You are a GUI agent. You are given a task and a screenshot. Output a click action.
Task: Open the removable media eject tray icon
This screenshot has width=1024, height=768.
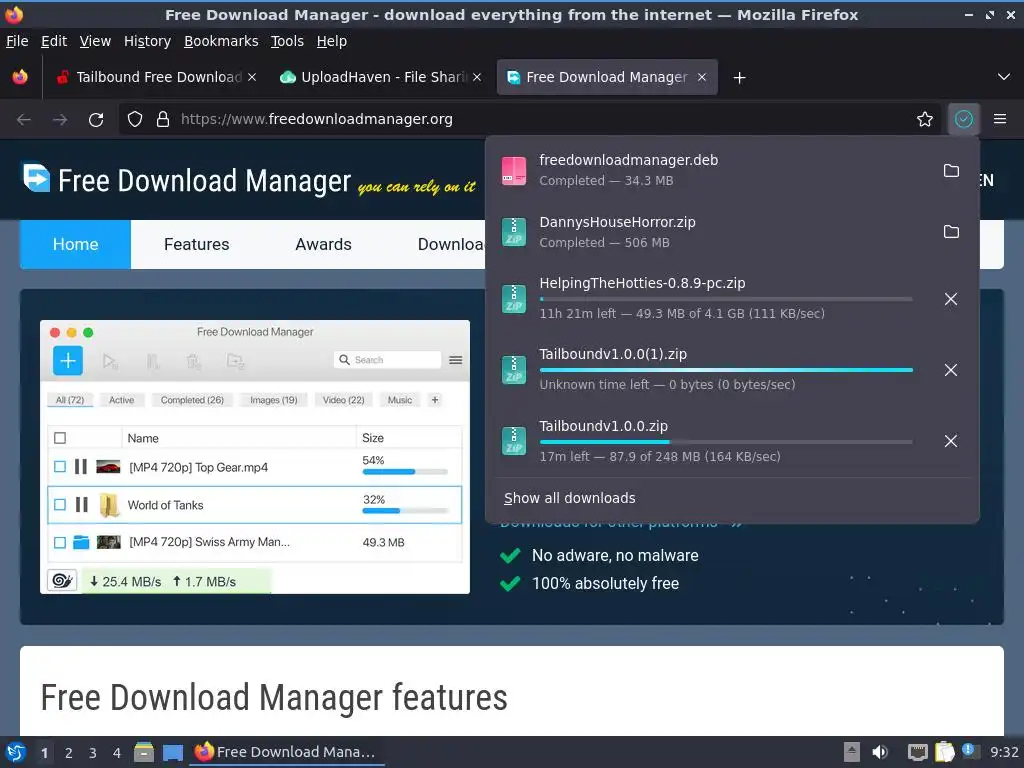pyautogui.click(x=852, y=752)
